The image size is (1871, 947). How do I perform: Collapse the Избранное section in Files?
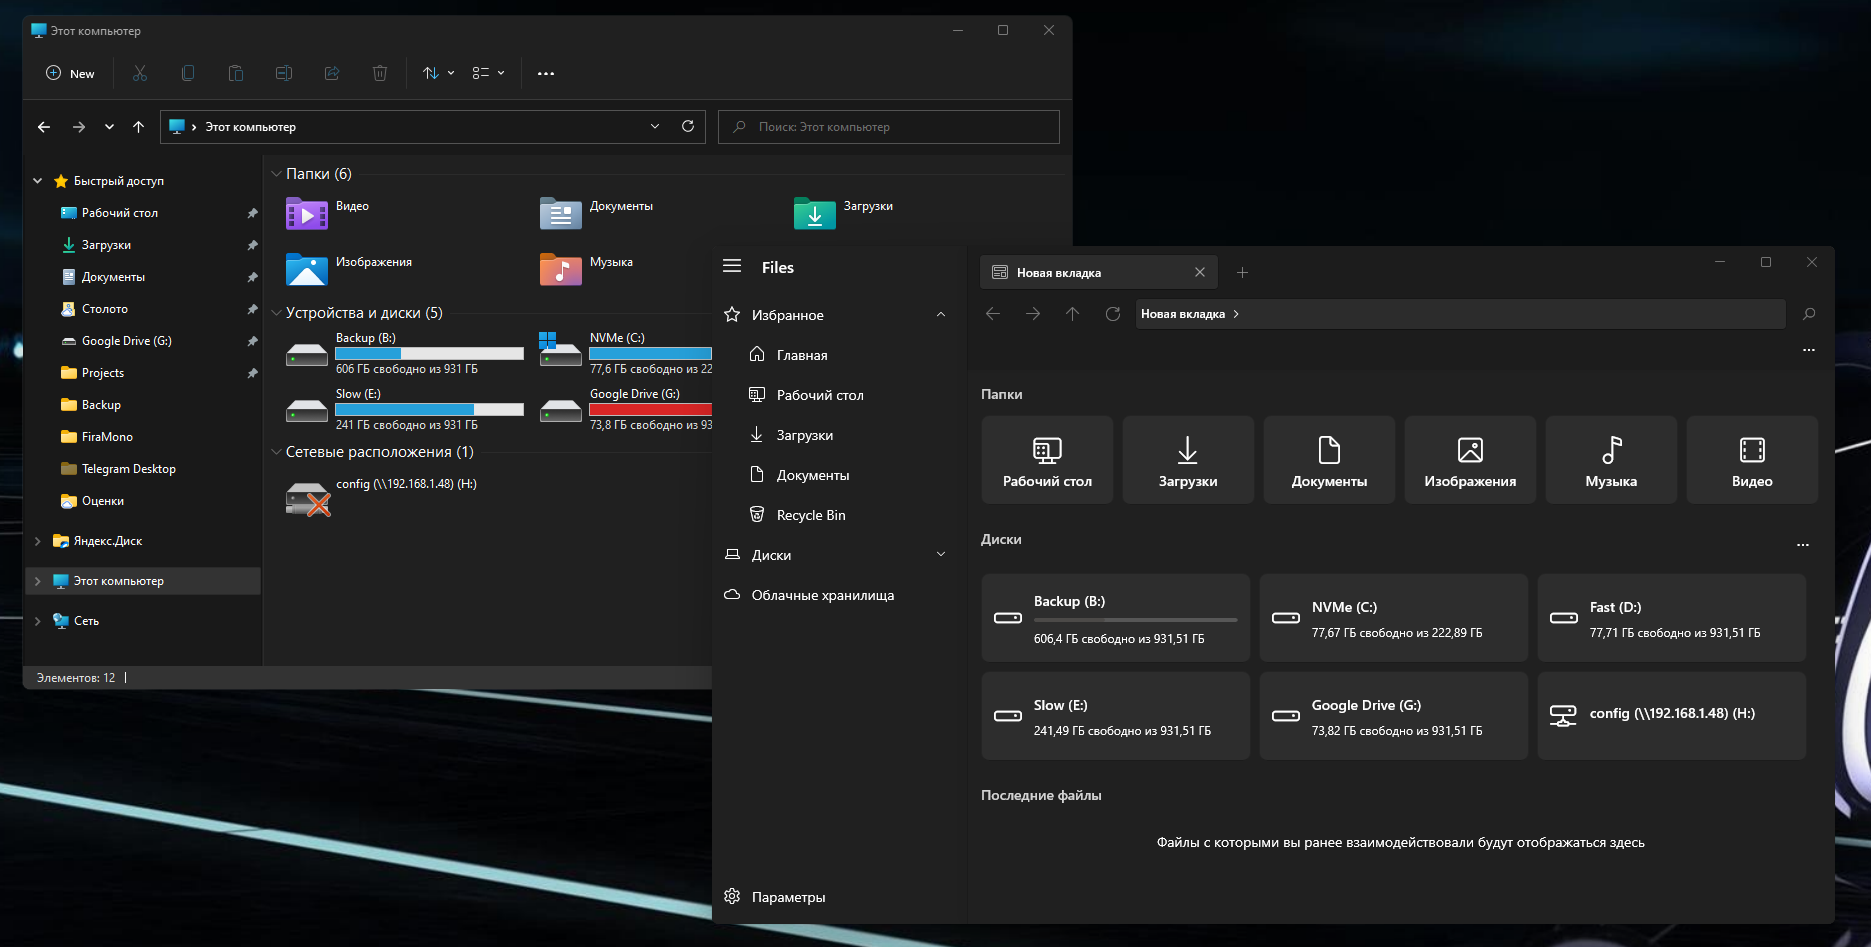pyautogui.click(x=940, y=315)
